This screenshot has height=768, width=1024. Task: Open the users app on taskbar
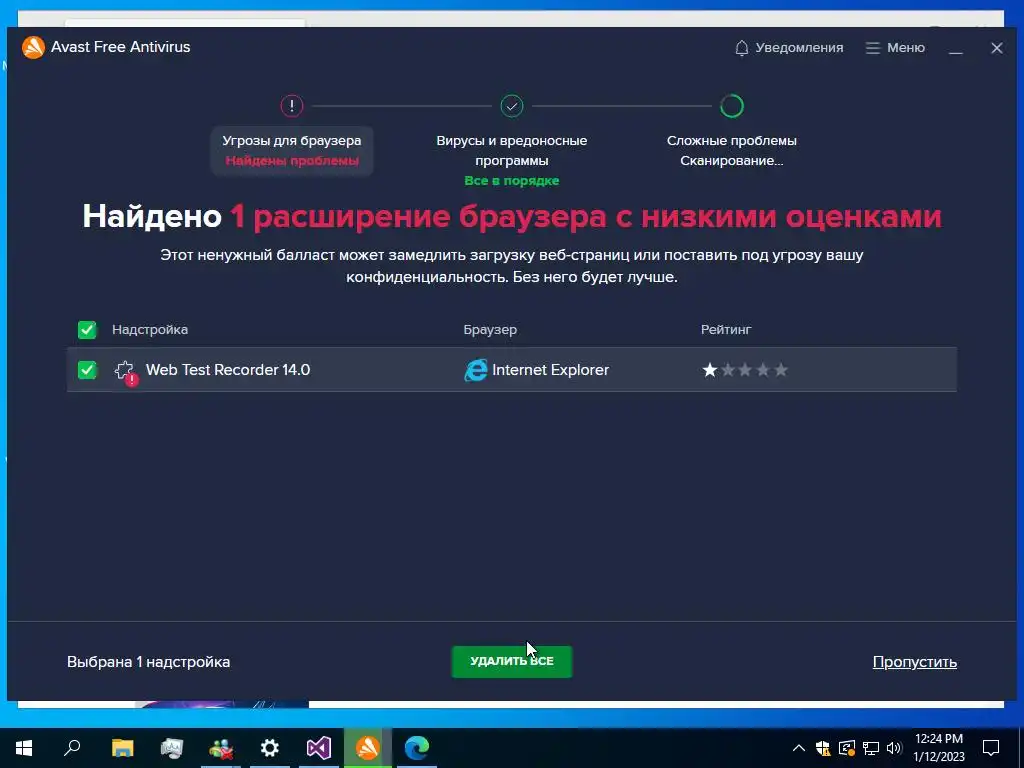point(221,748)
